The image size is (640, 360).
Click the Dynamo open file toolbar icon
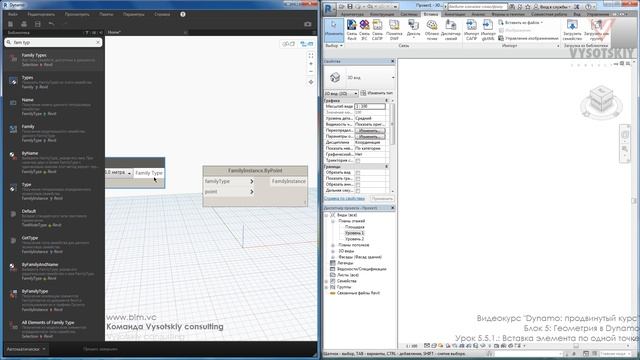click(24, 24)
